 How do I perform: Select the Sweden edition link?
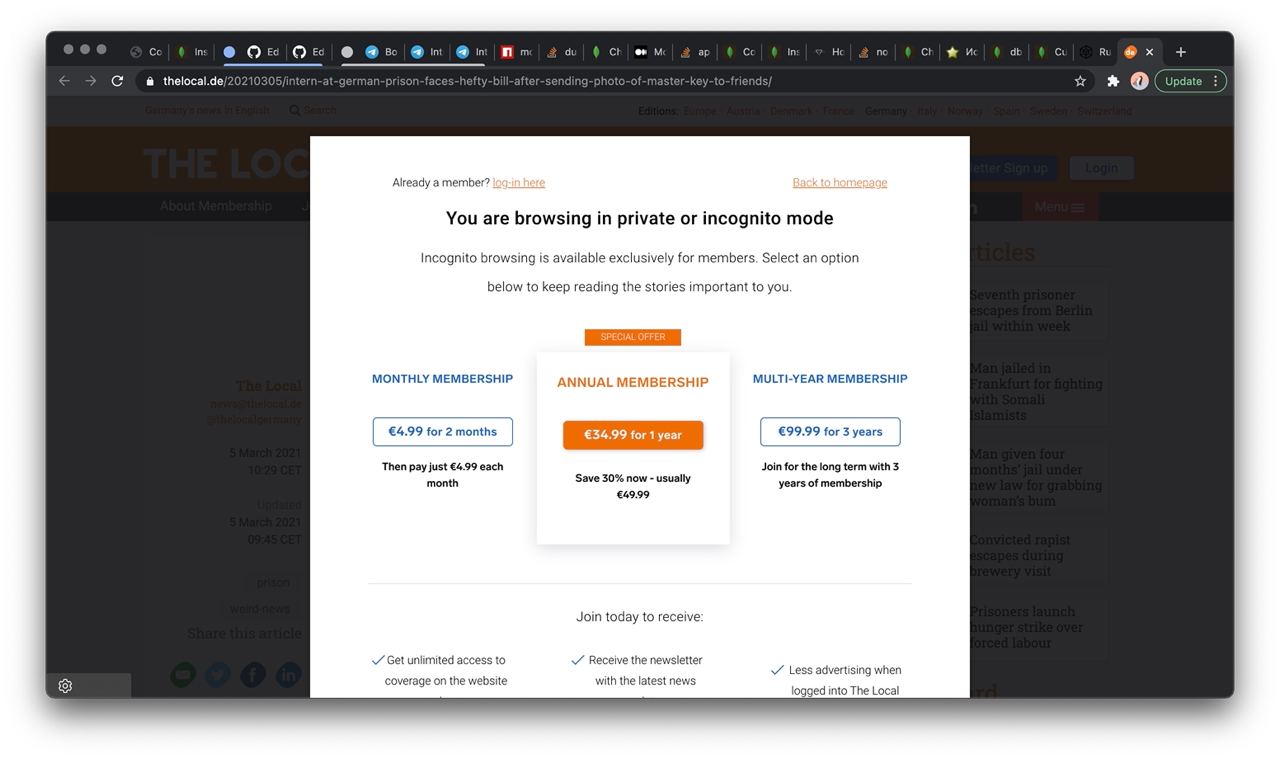(x=1048, y=111)
